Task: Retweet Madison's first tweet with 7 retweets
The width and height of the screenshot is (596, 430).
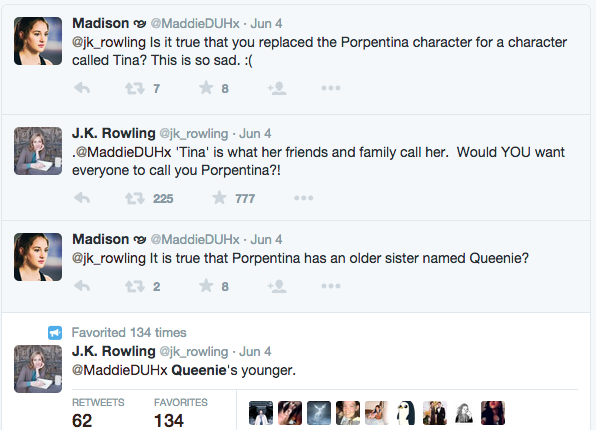Action: [135, 88]
